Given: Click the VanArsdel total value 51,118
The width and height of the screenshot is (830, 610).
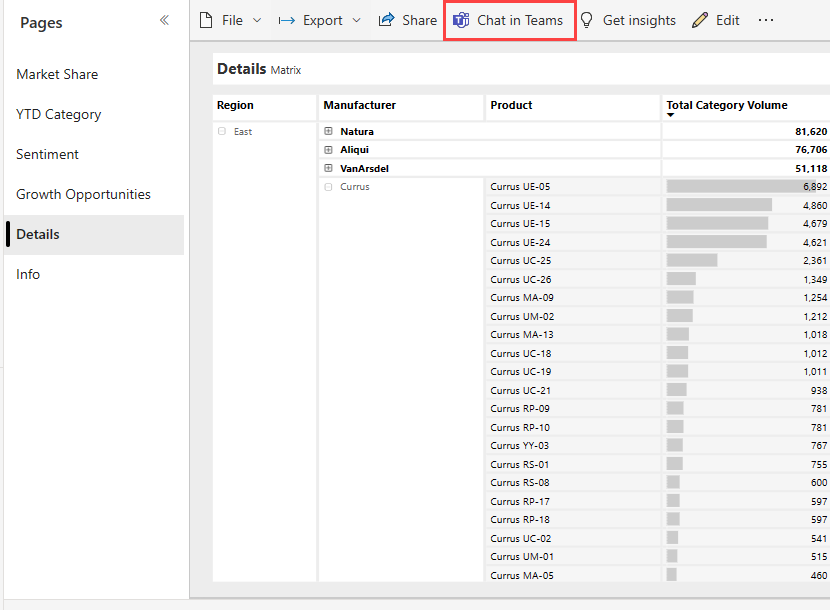Looking at the screenshot, I should coord(811,168).
